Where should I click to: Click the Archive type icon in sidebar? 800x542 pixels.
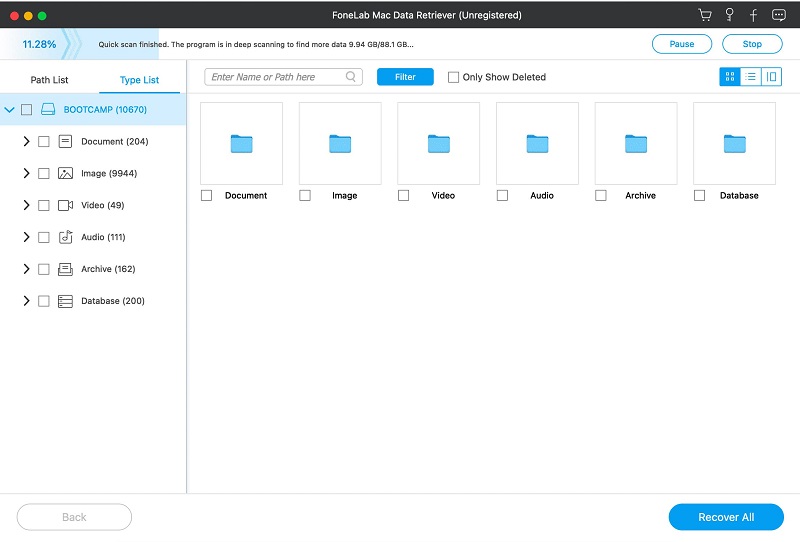[65, 269]
